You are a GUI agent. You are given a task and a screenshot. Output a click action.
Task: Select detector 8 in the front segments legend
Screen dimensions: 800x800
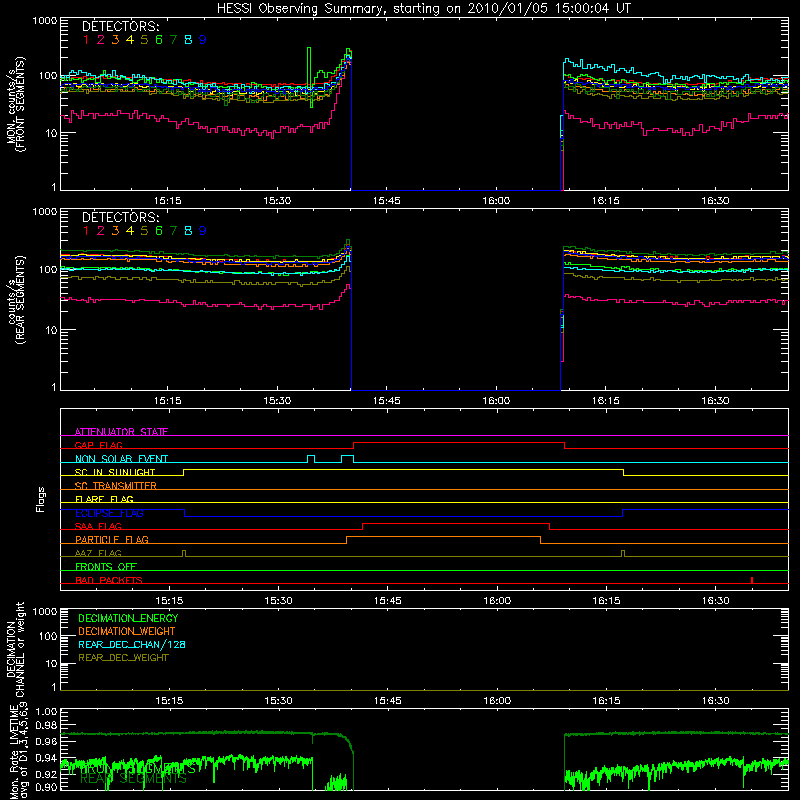click(188, 39)
